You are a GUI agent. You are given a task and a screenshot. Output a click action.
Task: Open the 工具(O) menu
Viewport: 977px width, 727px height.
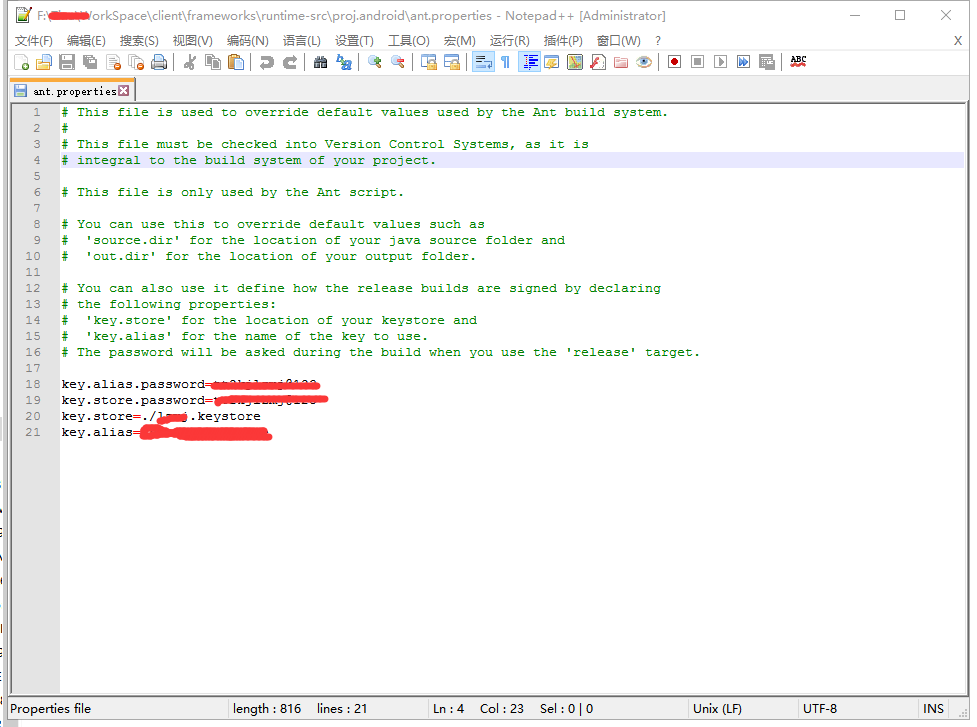[x=409, y=40]
